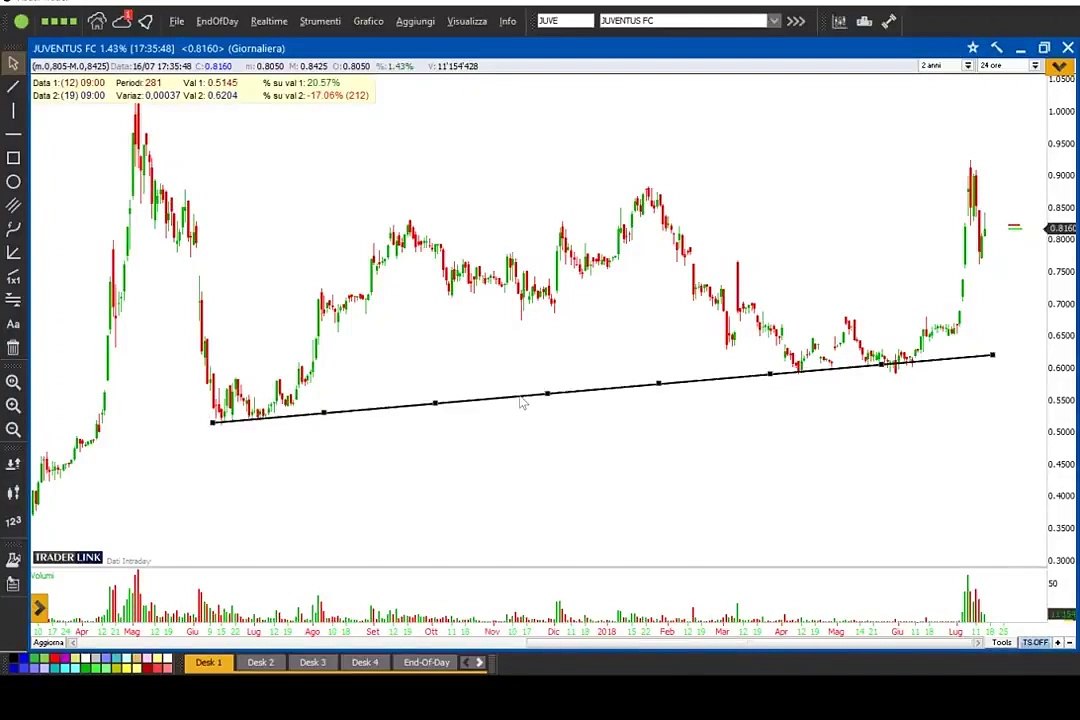The height and width of the screenshot is (720, 1080).
Task: Pick the red color swatch in top row
Action: pyautogui.click(x=54, y=659)
